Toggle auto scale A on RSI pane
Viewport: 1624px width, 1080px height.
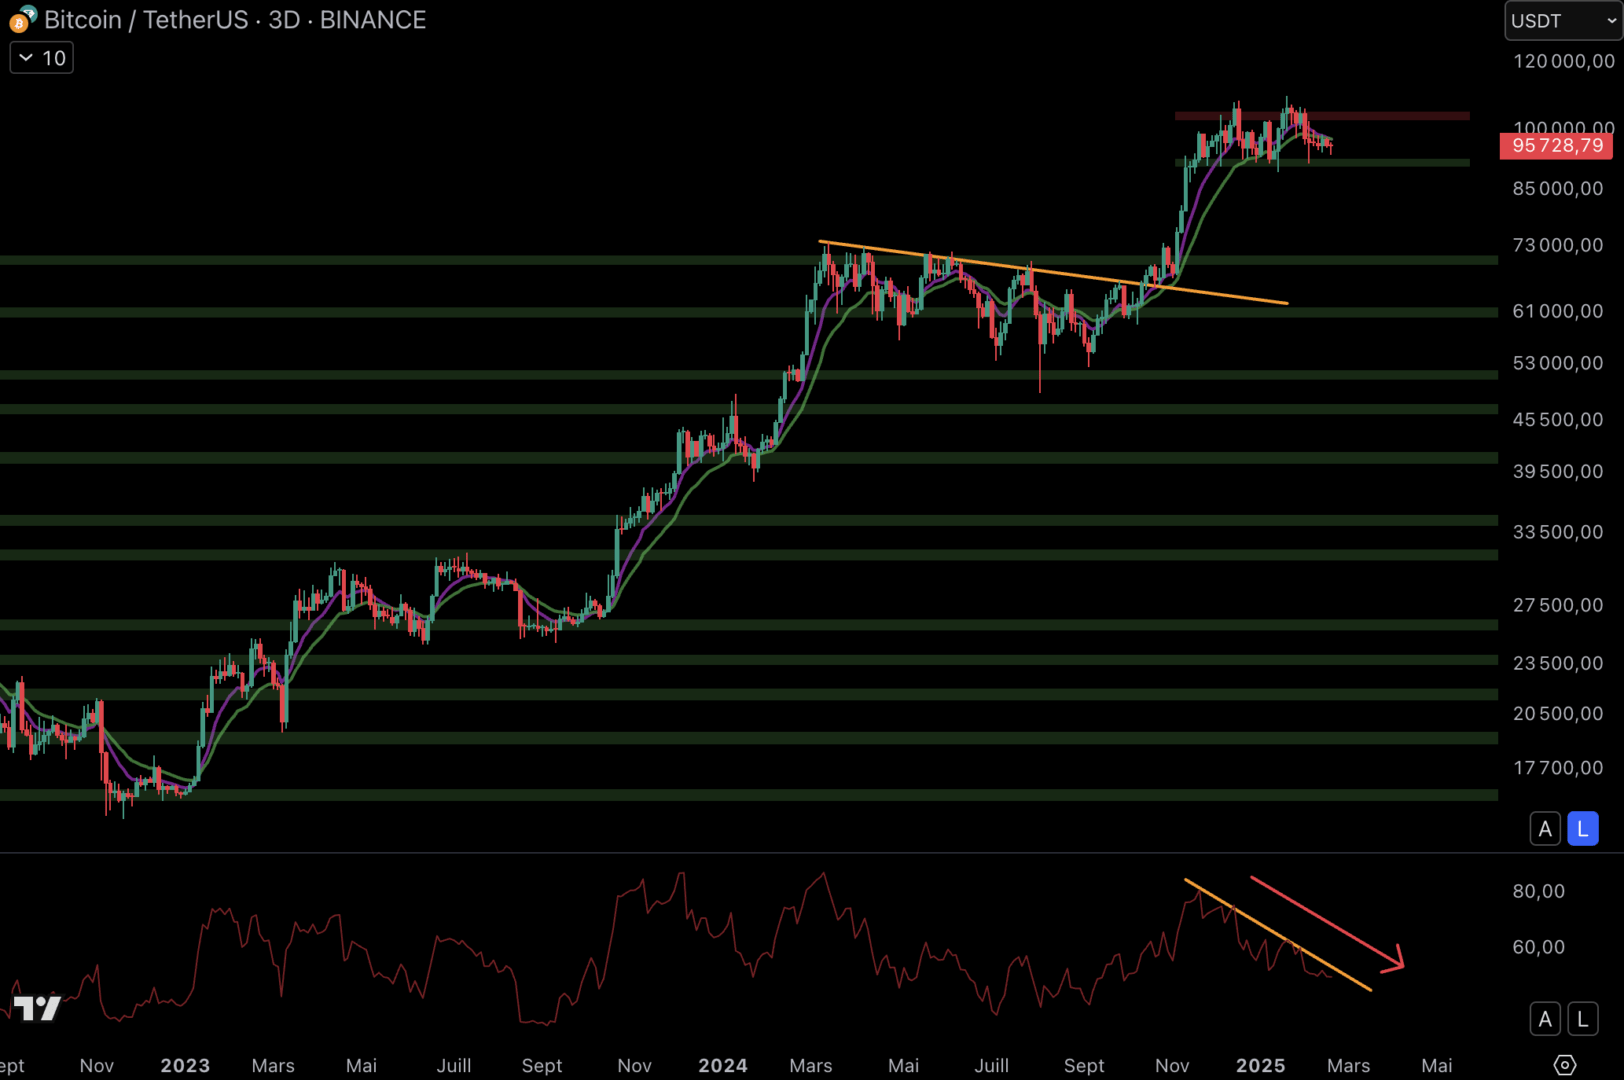[x=1545, y=1019]
